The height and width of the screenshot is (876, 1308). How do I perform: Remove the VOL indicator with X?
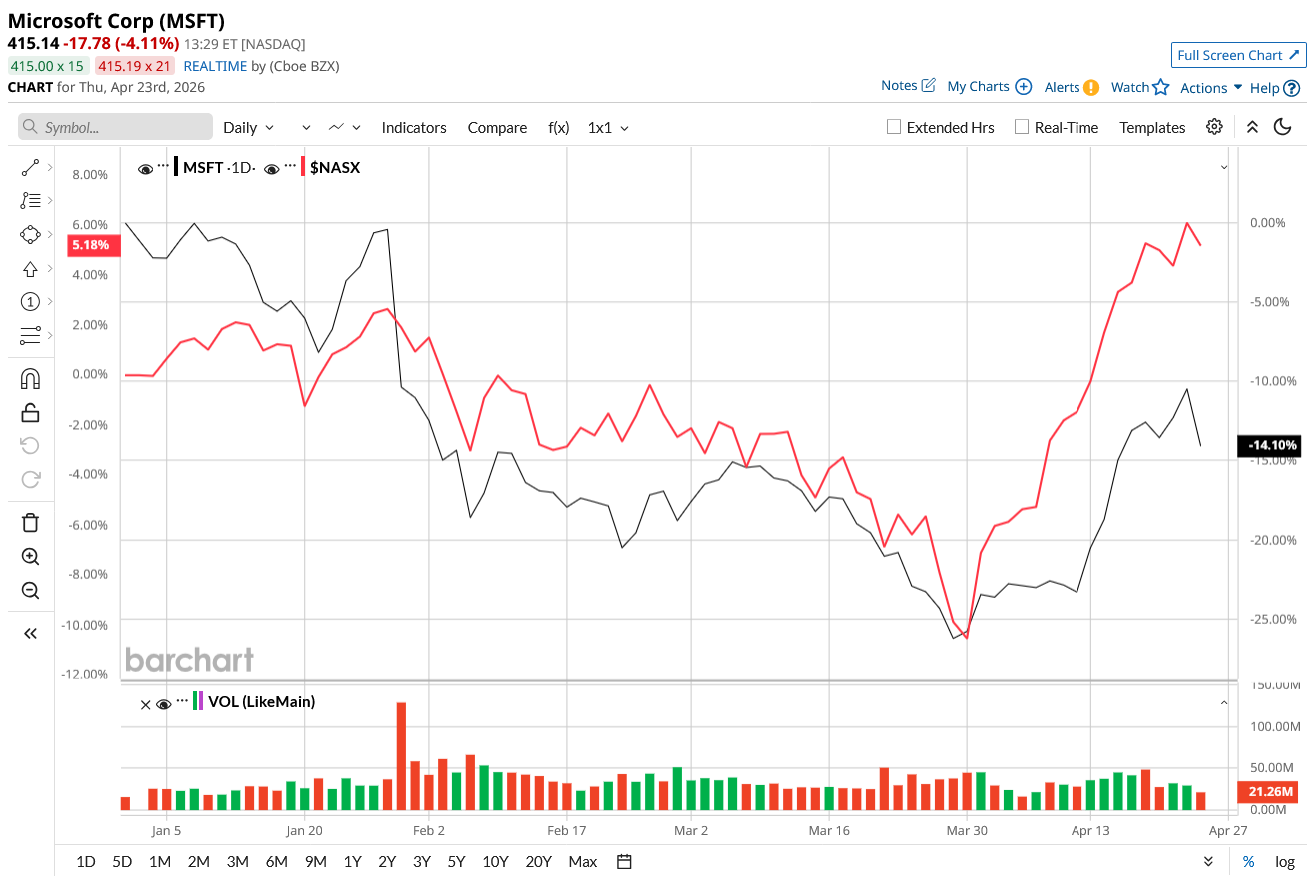(x=145, y=704)
